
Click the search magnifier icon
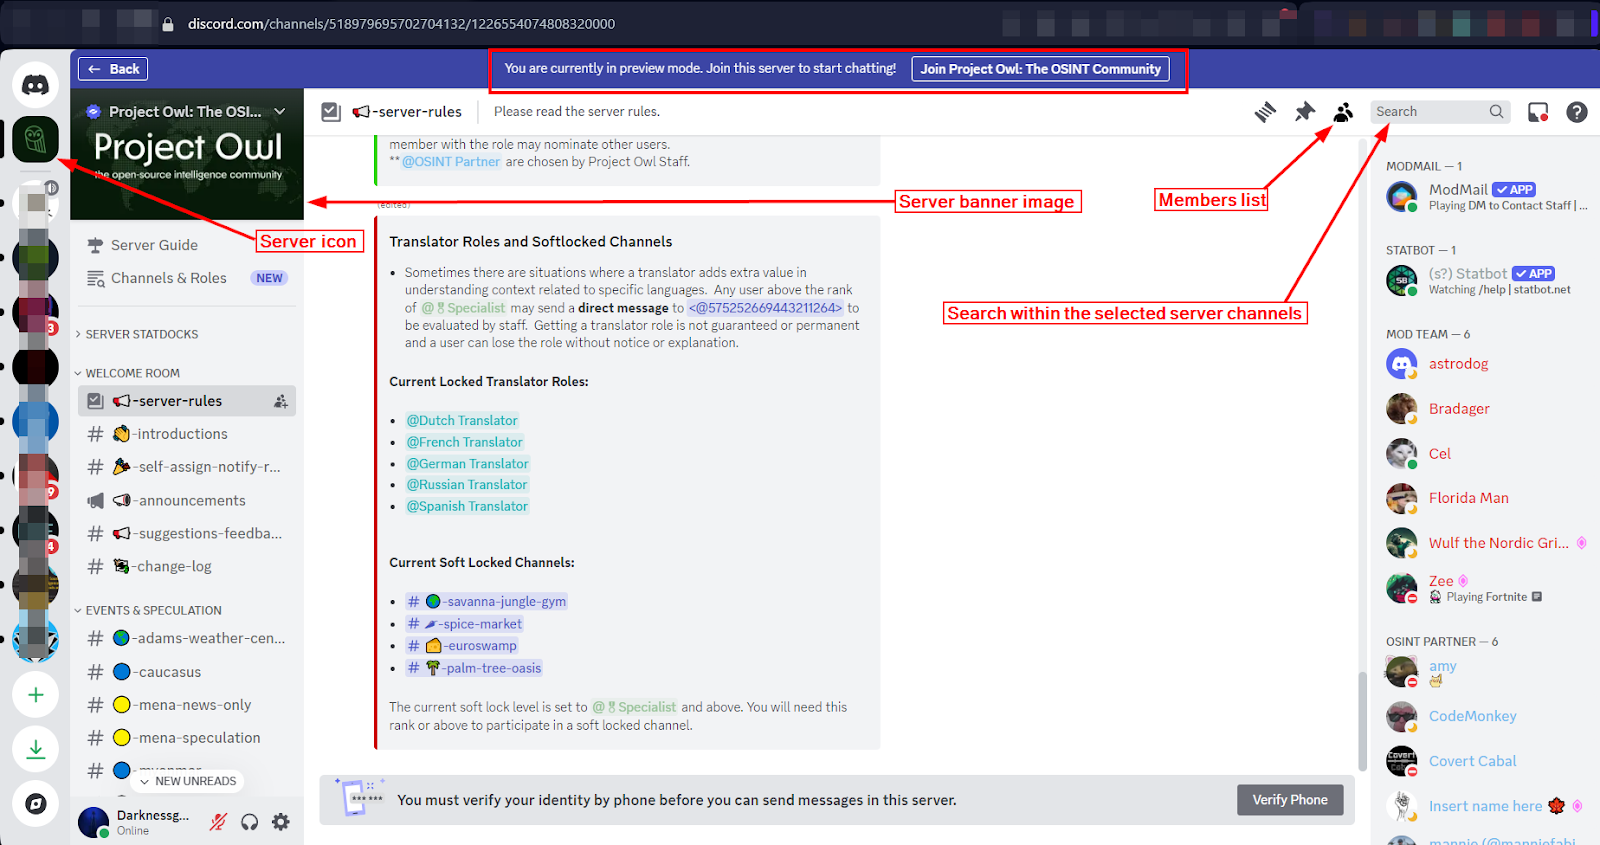[1496, 112]
